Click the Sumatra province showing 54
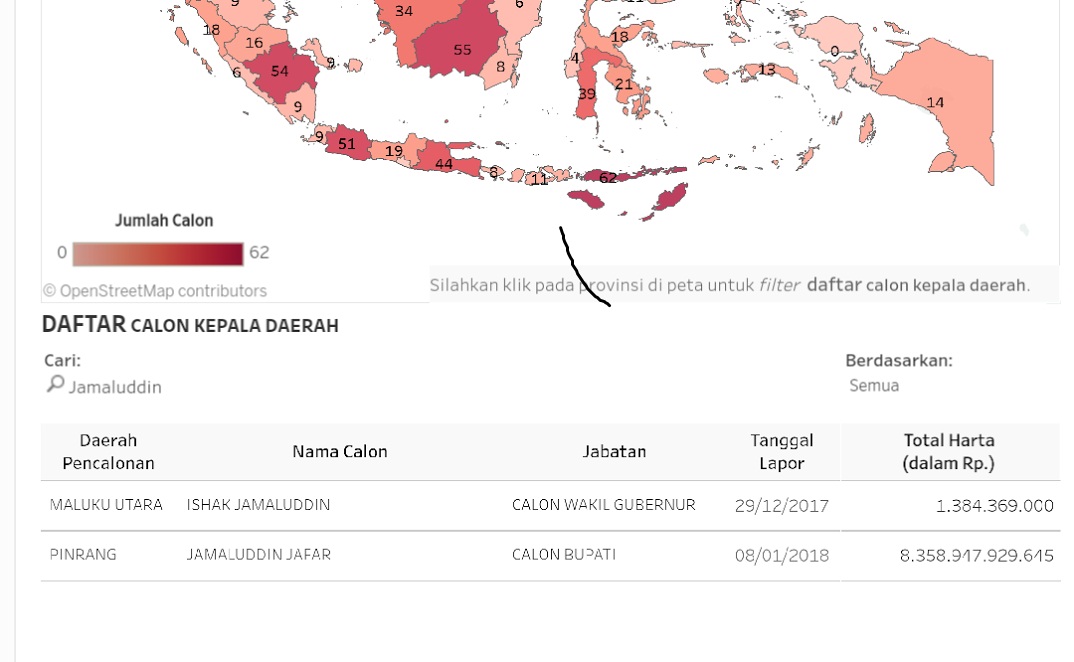This screenshot has height=662, width=1074. coord(279,70)
